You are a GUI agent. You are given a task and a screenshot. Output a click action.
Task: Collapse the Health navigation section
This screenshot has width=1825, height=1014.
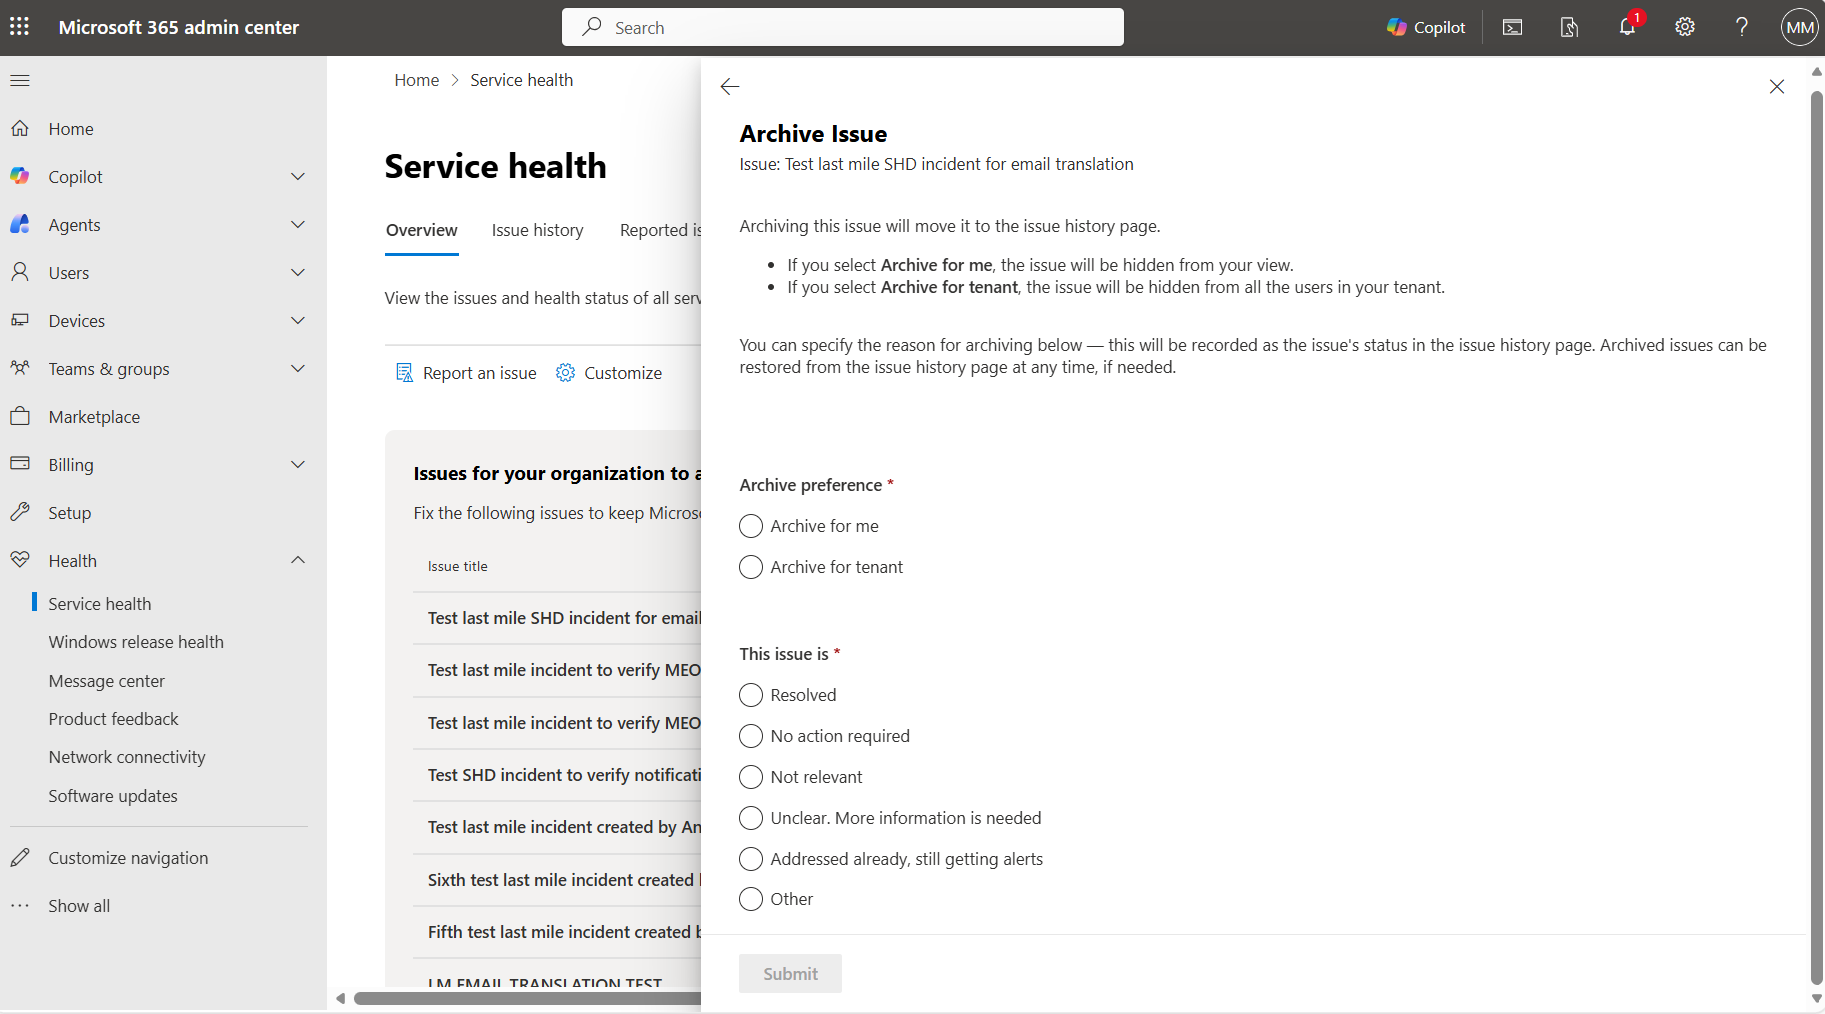click(x=297, y=560)
